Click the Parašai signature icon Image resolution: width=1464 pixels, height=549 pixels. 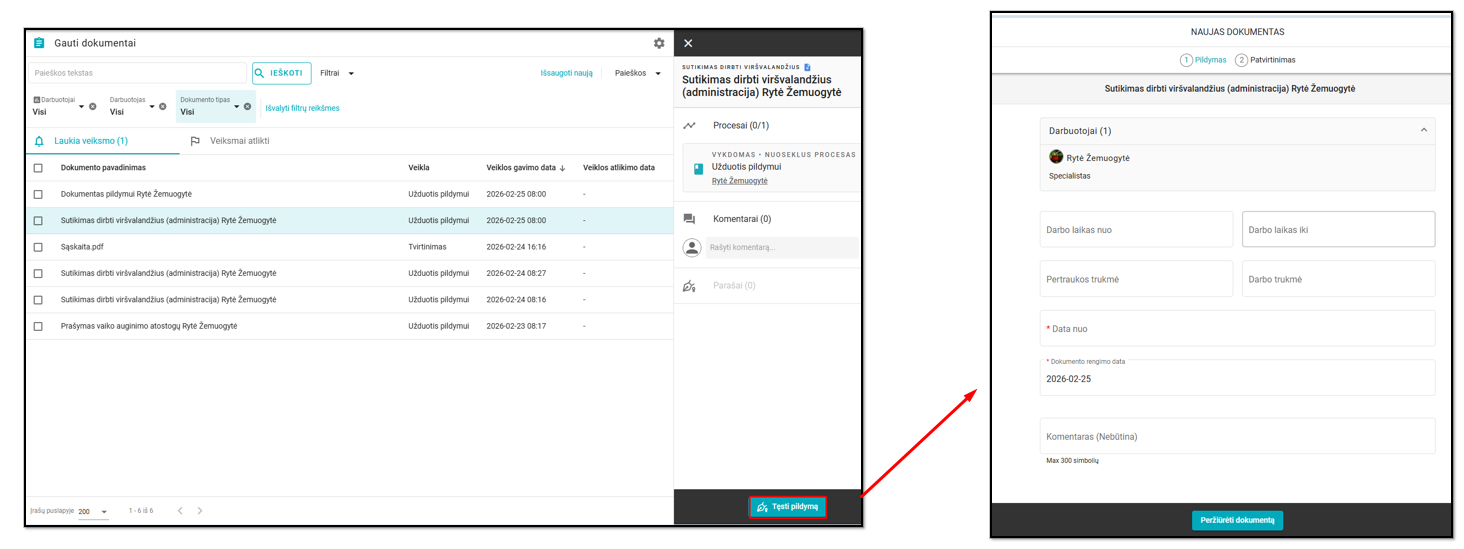pos(689,286)
